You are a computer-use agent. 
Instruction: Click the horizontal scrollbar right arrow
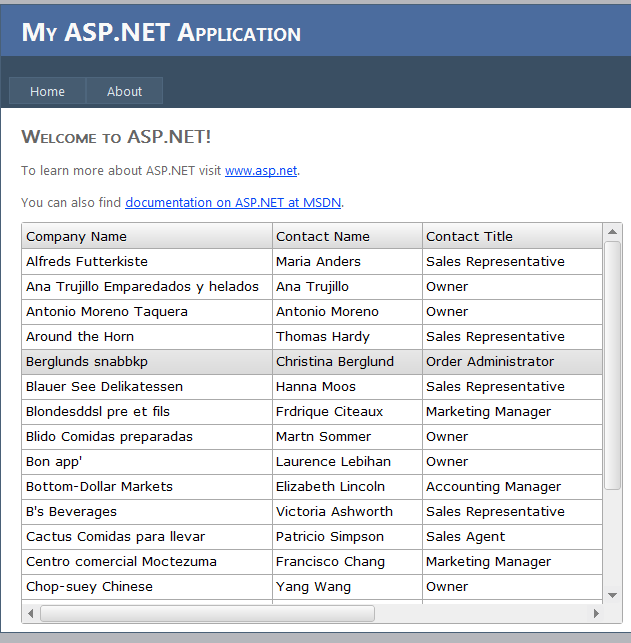point(596,613)
